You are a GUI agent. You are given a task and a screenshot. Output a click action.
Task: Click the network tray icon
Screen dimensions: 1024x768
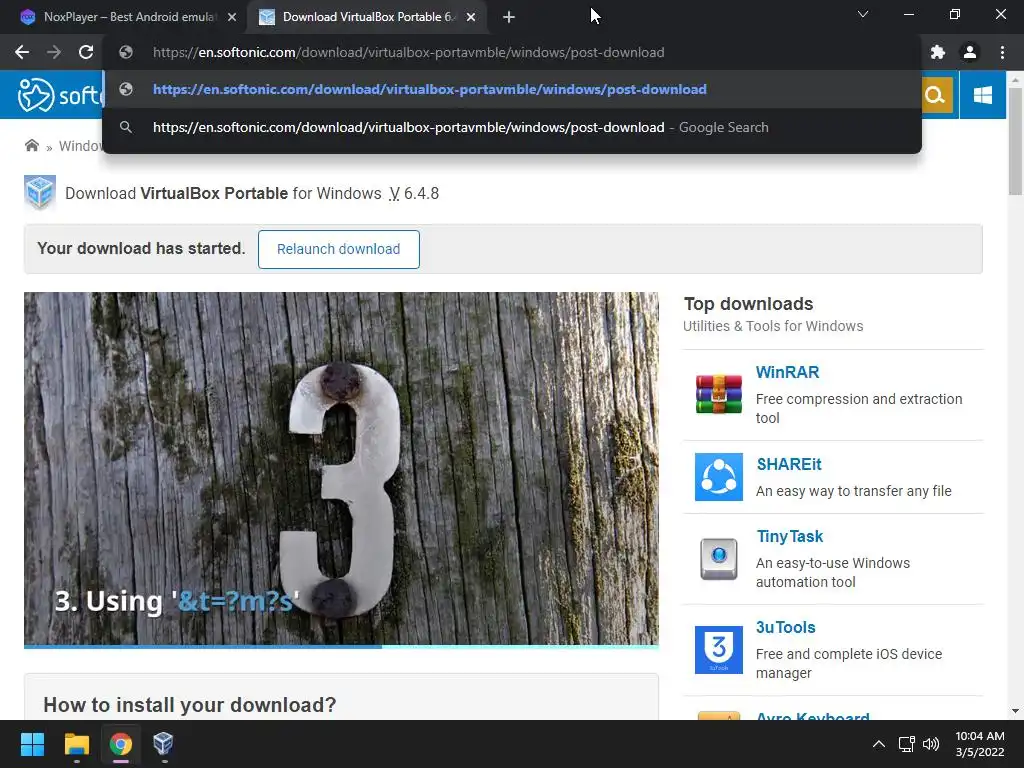(906, 744)
